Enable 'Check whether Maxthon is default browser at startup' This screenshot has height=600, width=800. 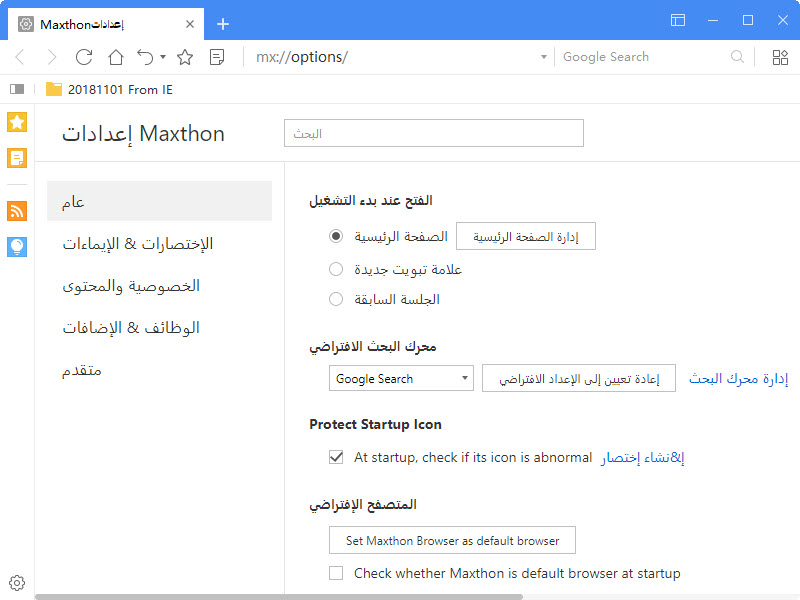336,573
